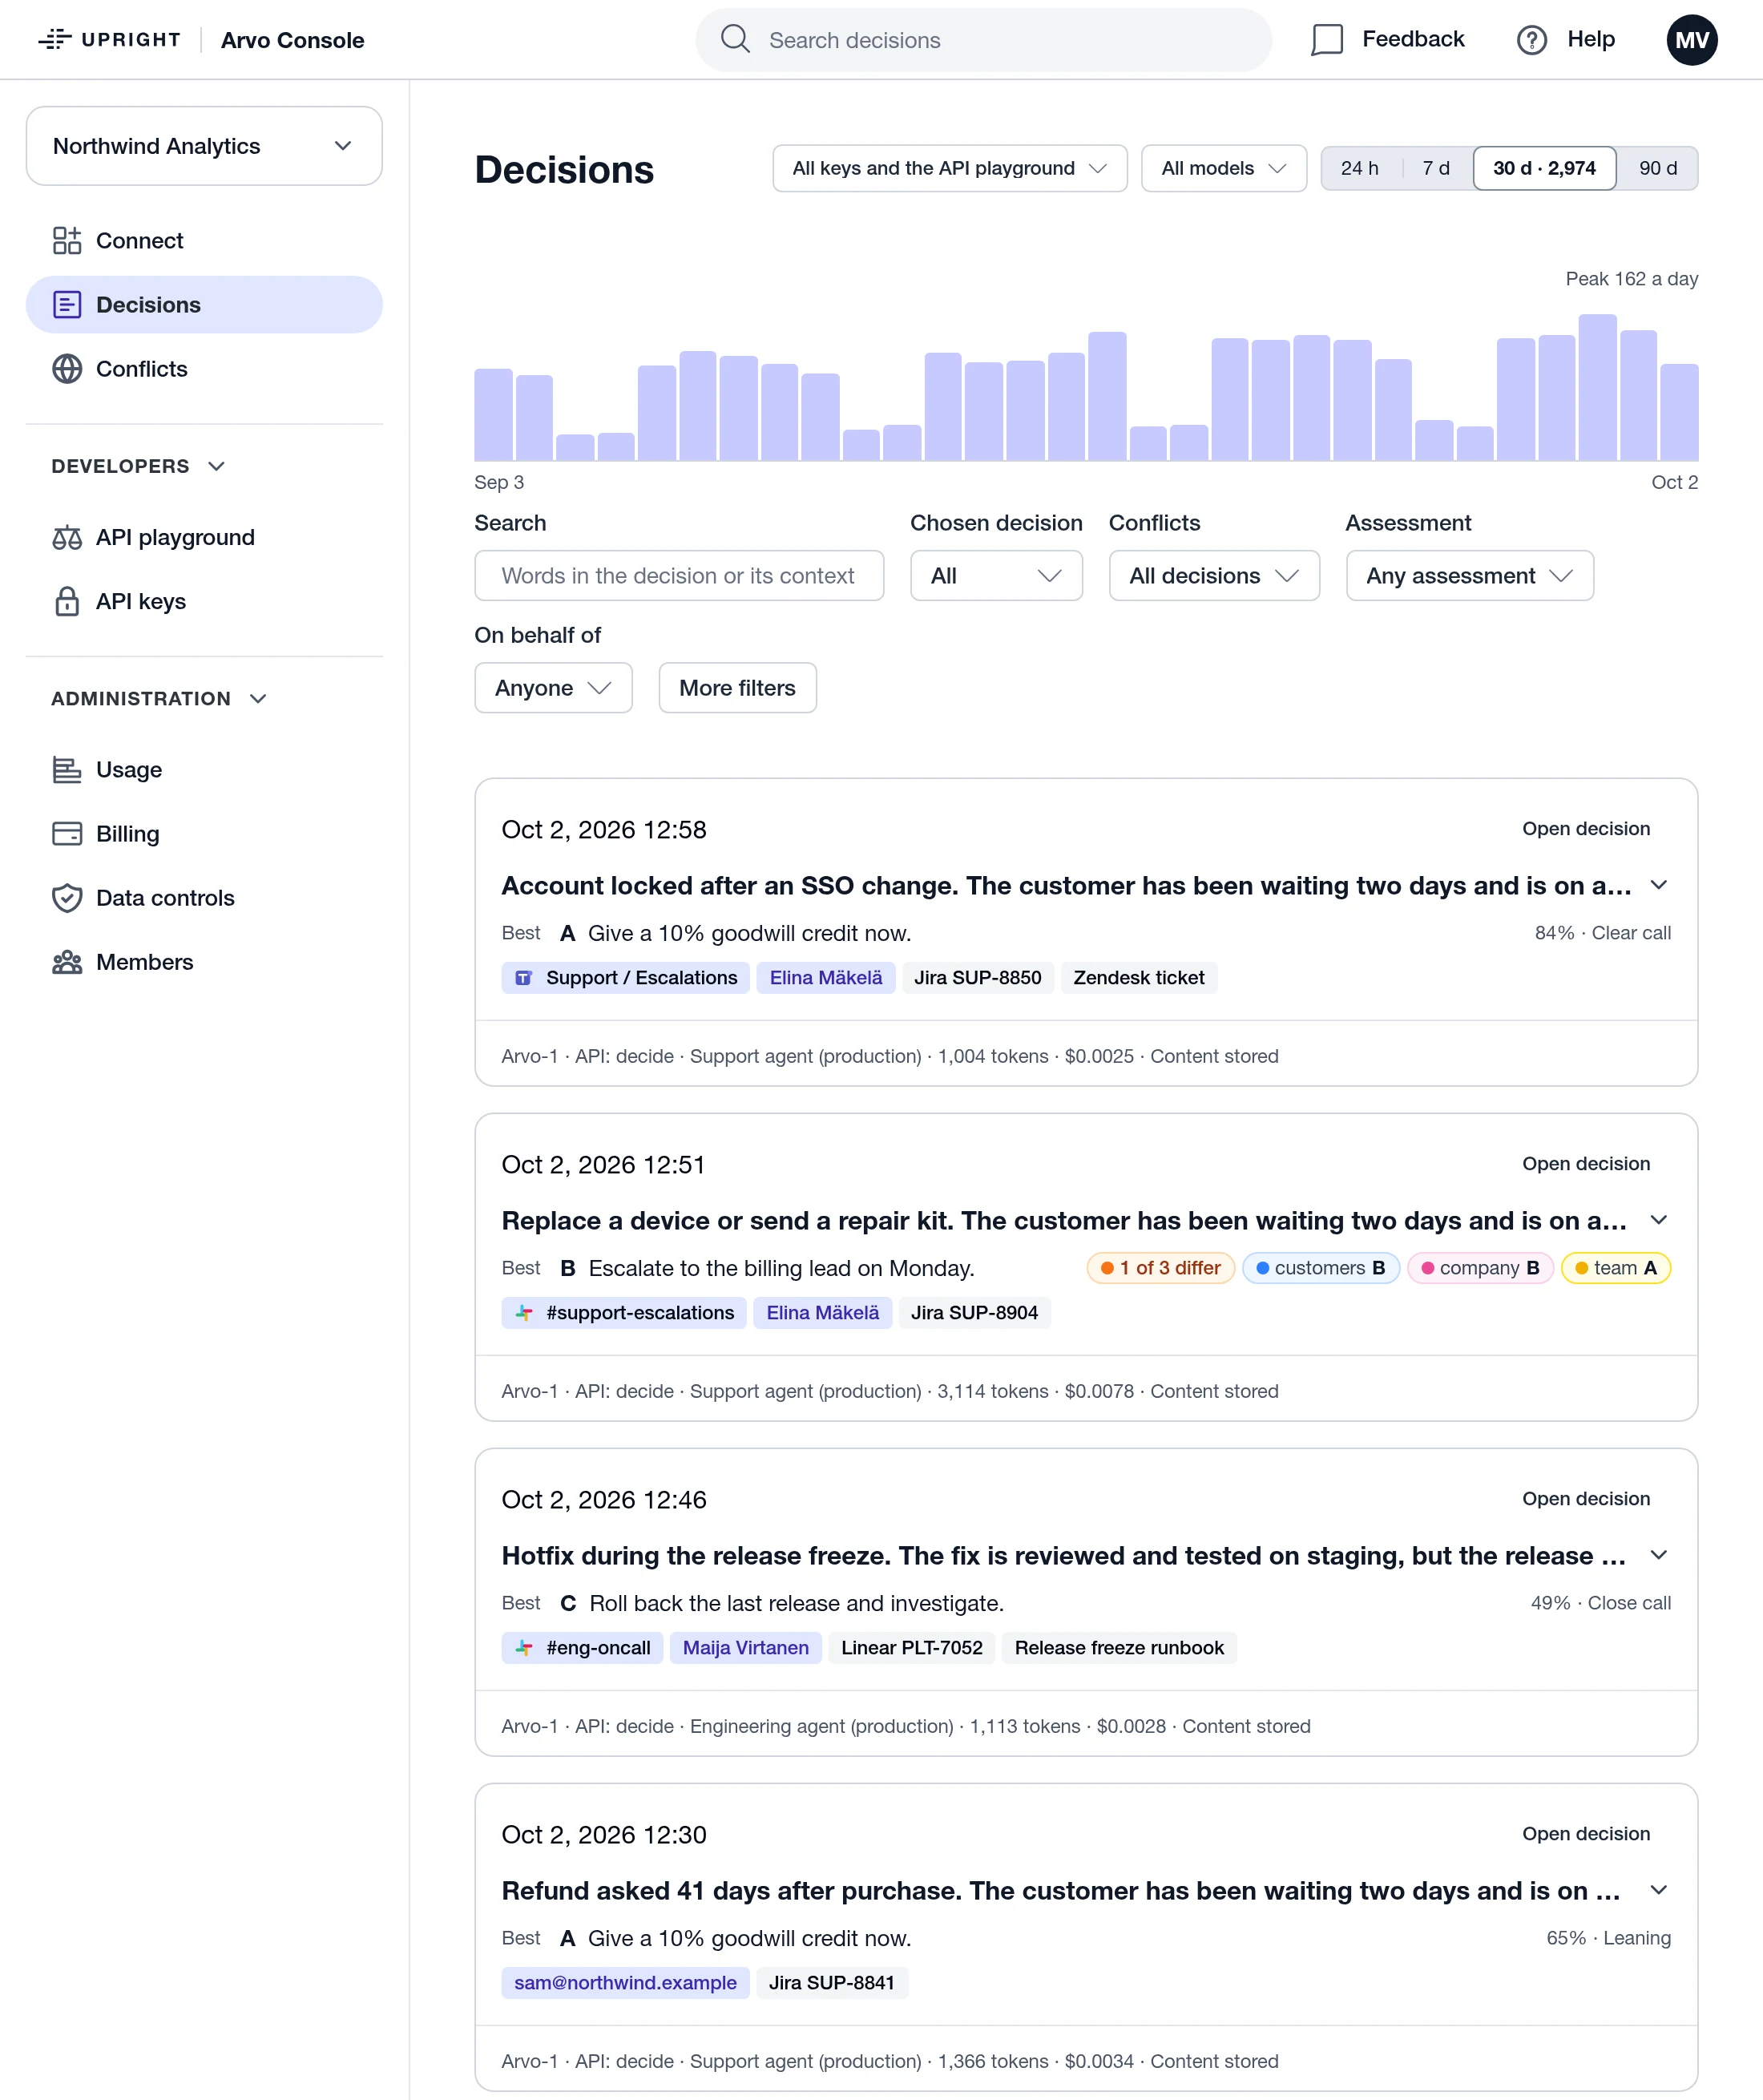
Task: Click the Slack icon in #eng-oncall tag
Action: [x=523, y=1647]
